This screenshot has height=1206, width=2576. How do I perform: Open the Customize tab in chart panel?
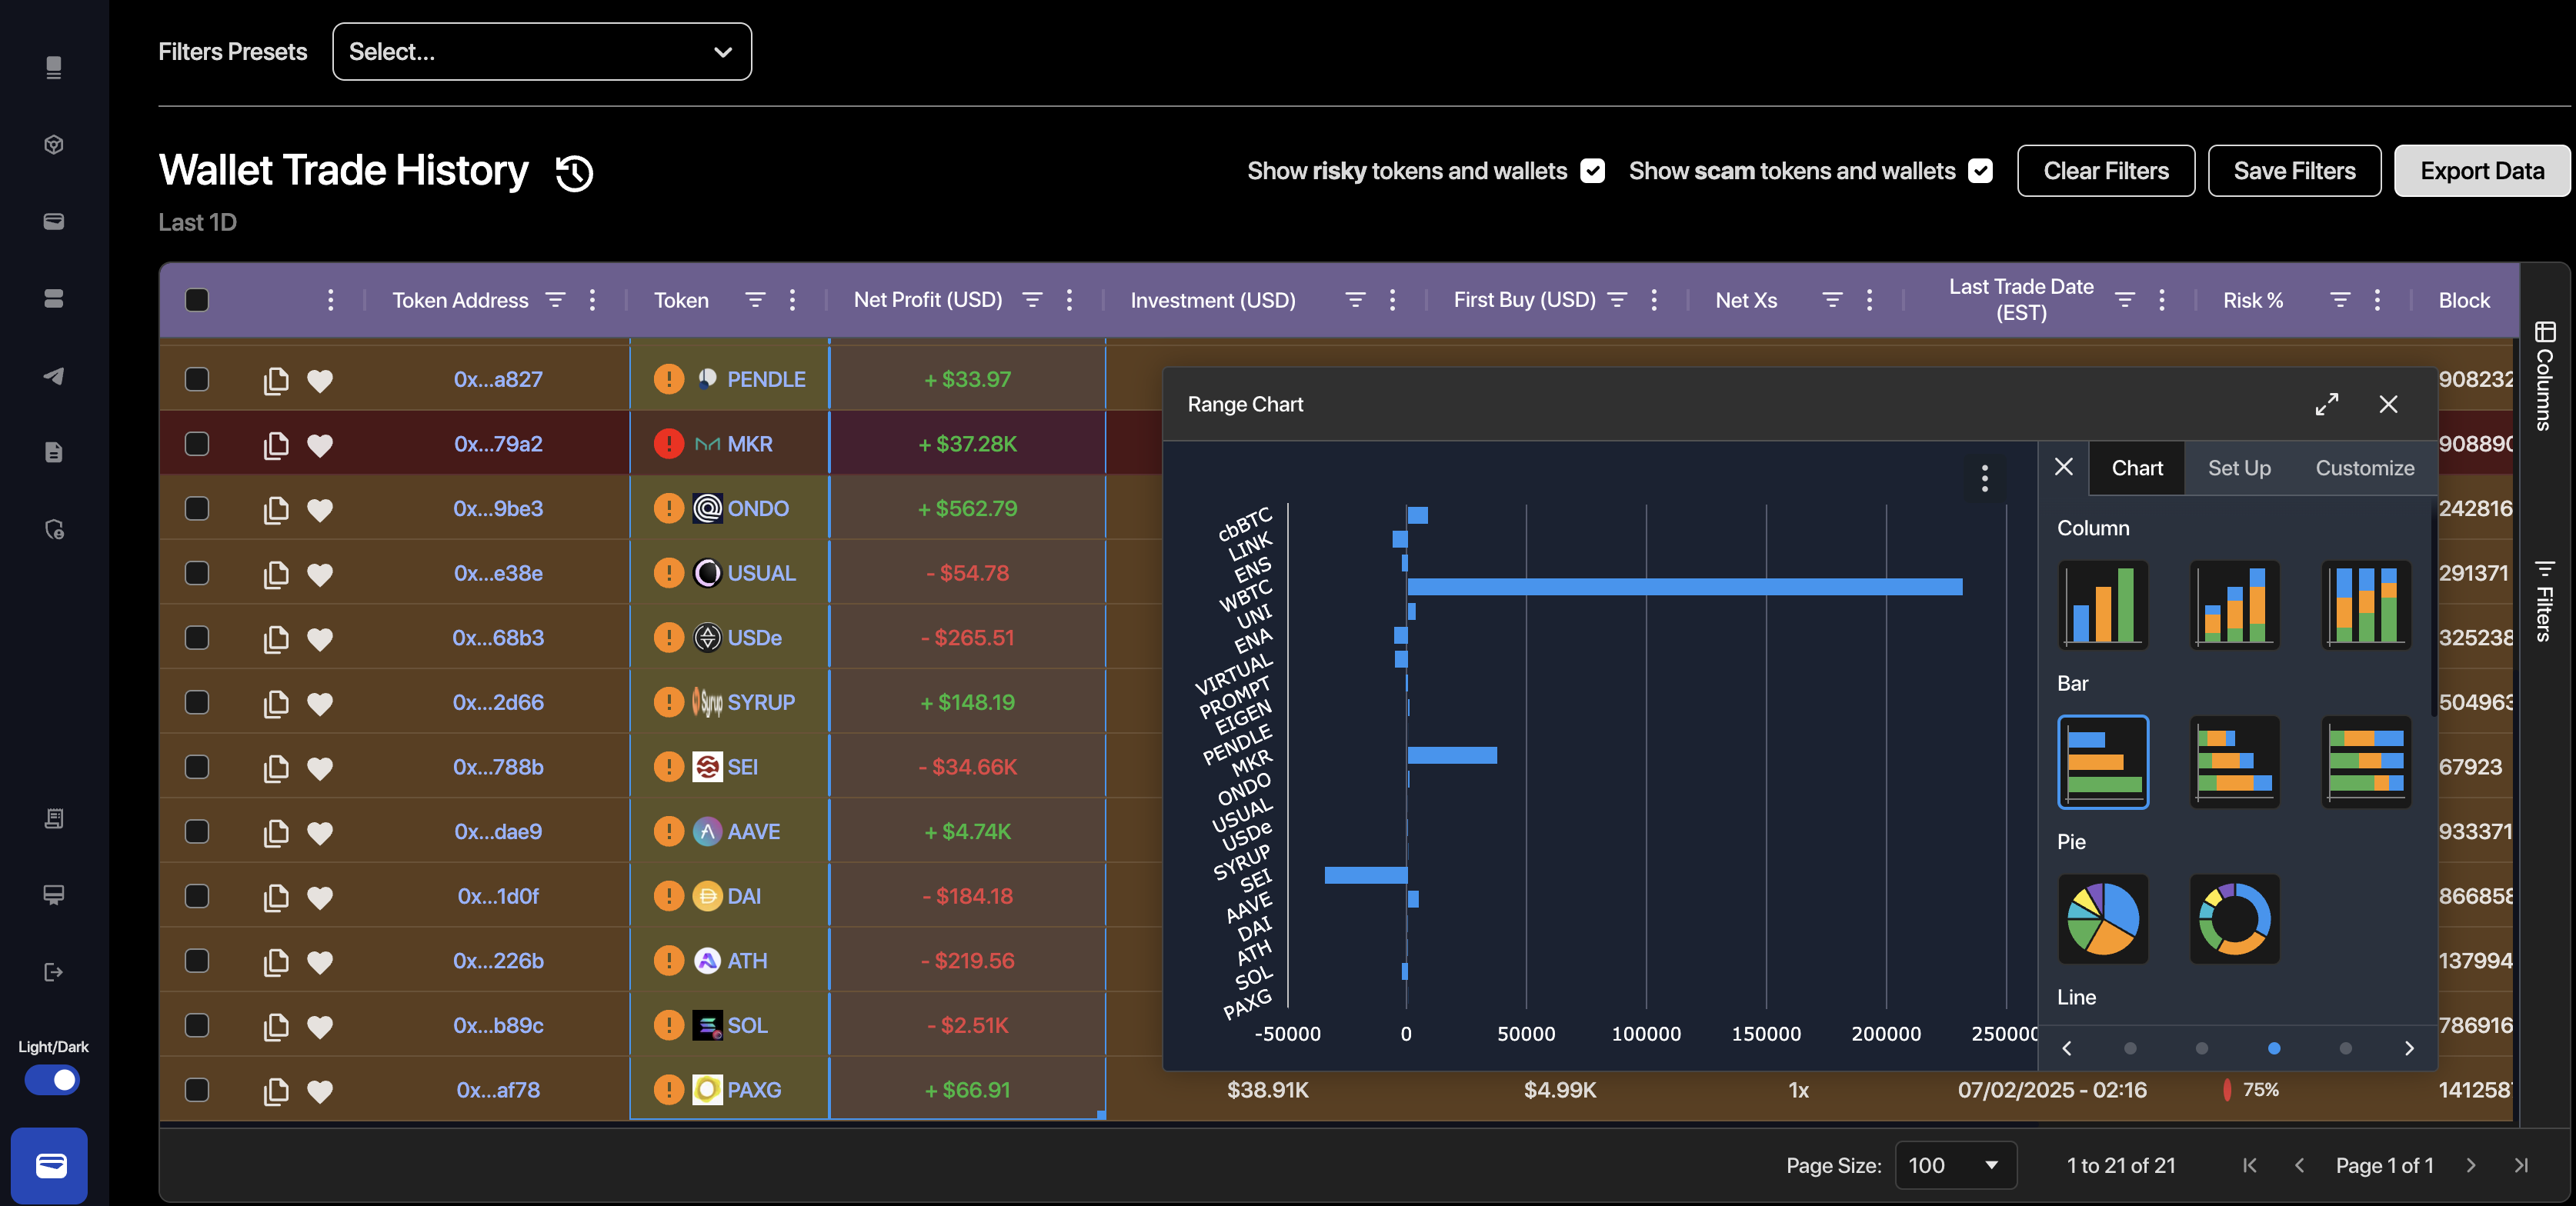click(2364, 468)
